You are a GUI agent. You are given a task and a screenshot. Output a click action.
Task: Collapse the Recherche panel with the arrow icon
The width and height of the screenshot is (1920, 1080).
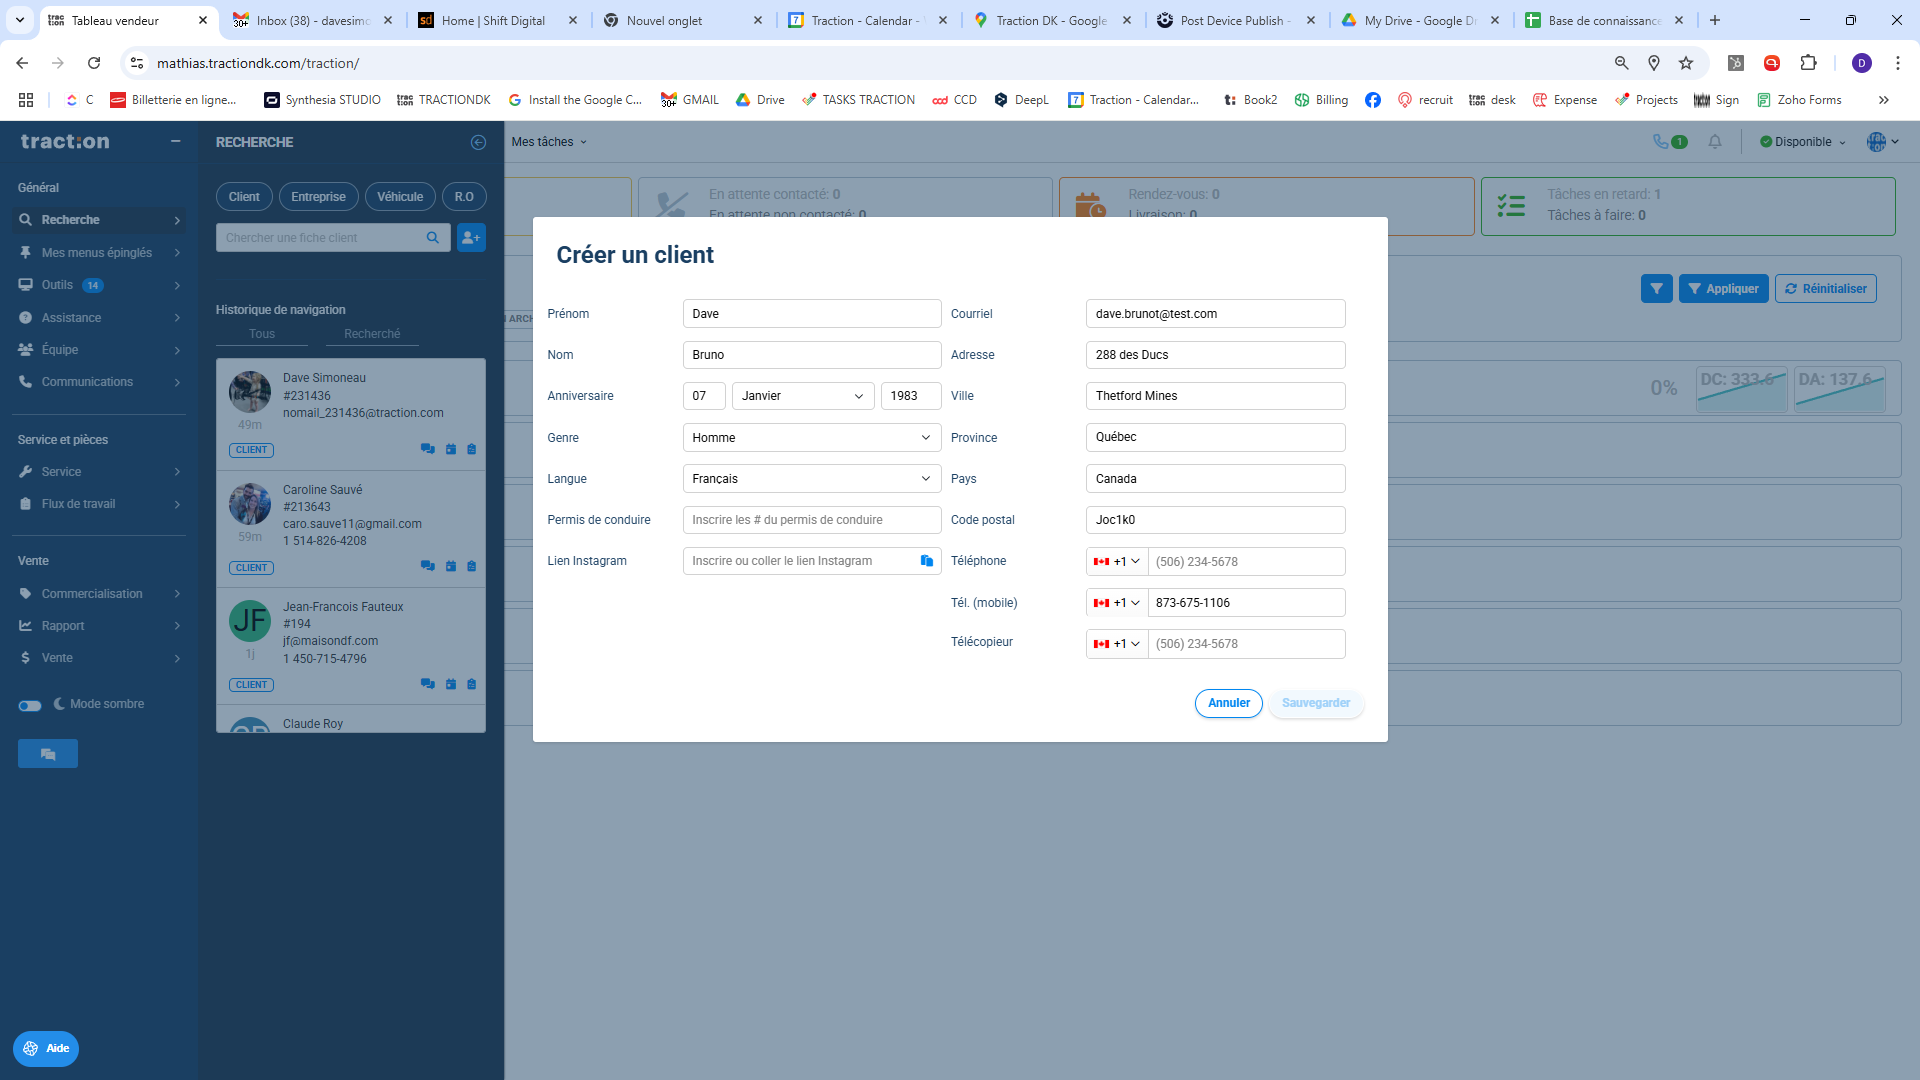[x=478, y=142]
